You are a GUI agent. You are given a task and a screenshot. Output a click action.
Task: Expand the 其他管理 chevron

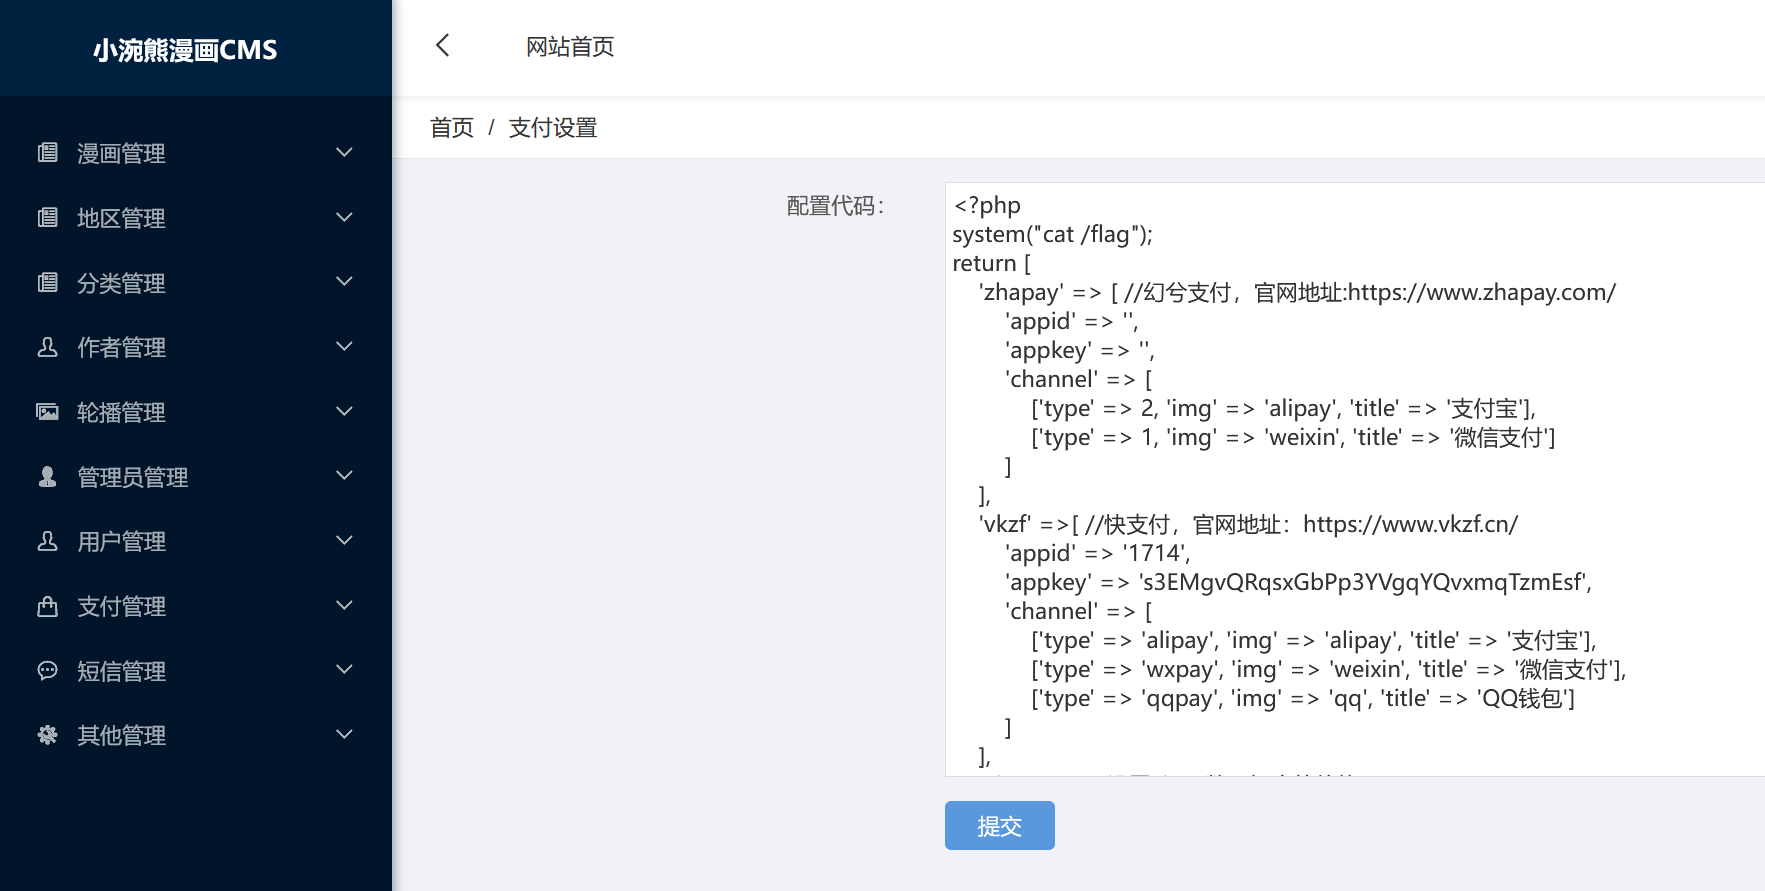(344, 734)
